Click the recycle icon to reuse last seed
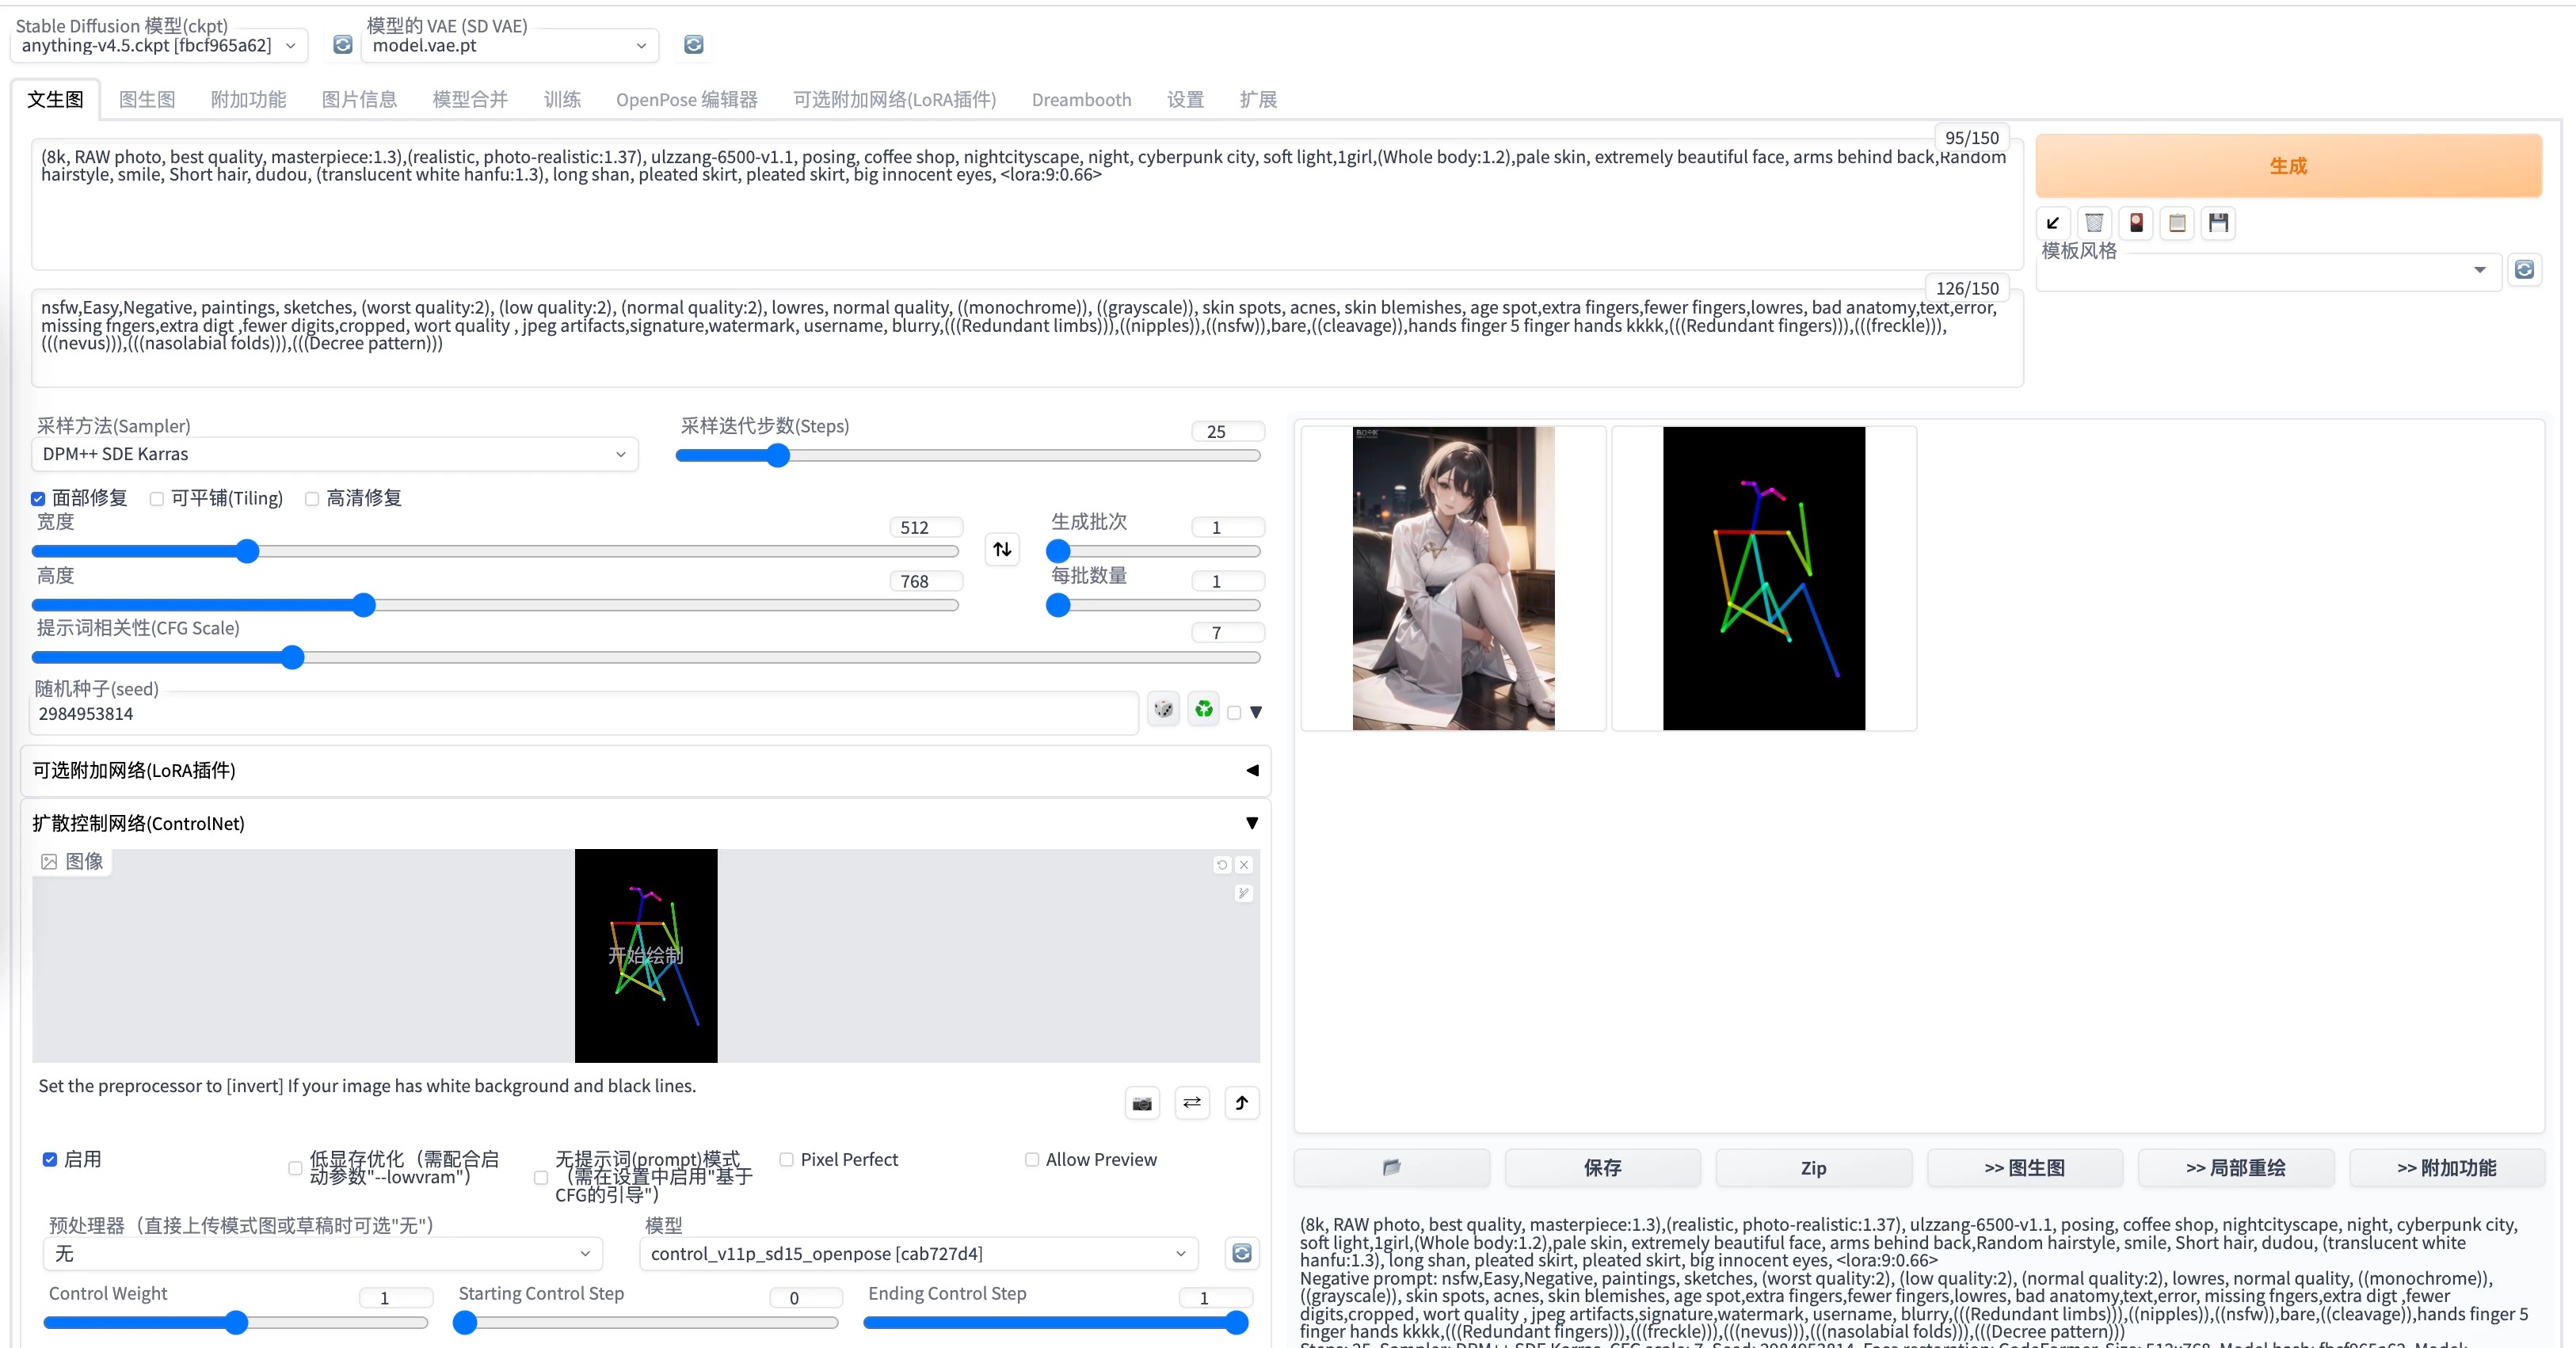 click(x=1204, y=711)
